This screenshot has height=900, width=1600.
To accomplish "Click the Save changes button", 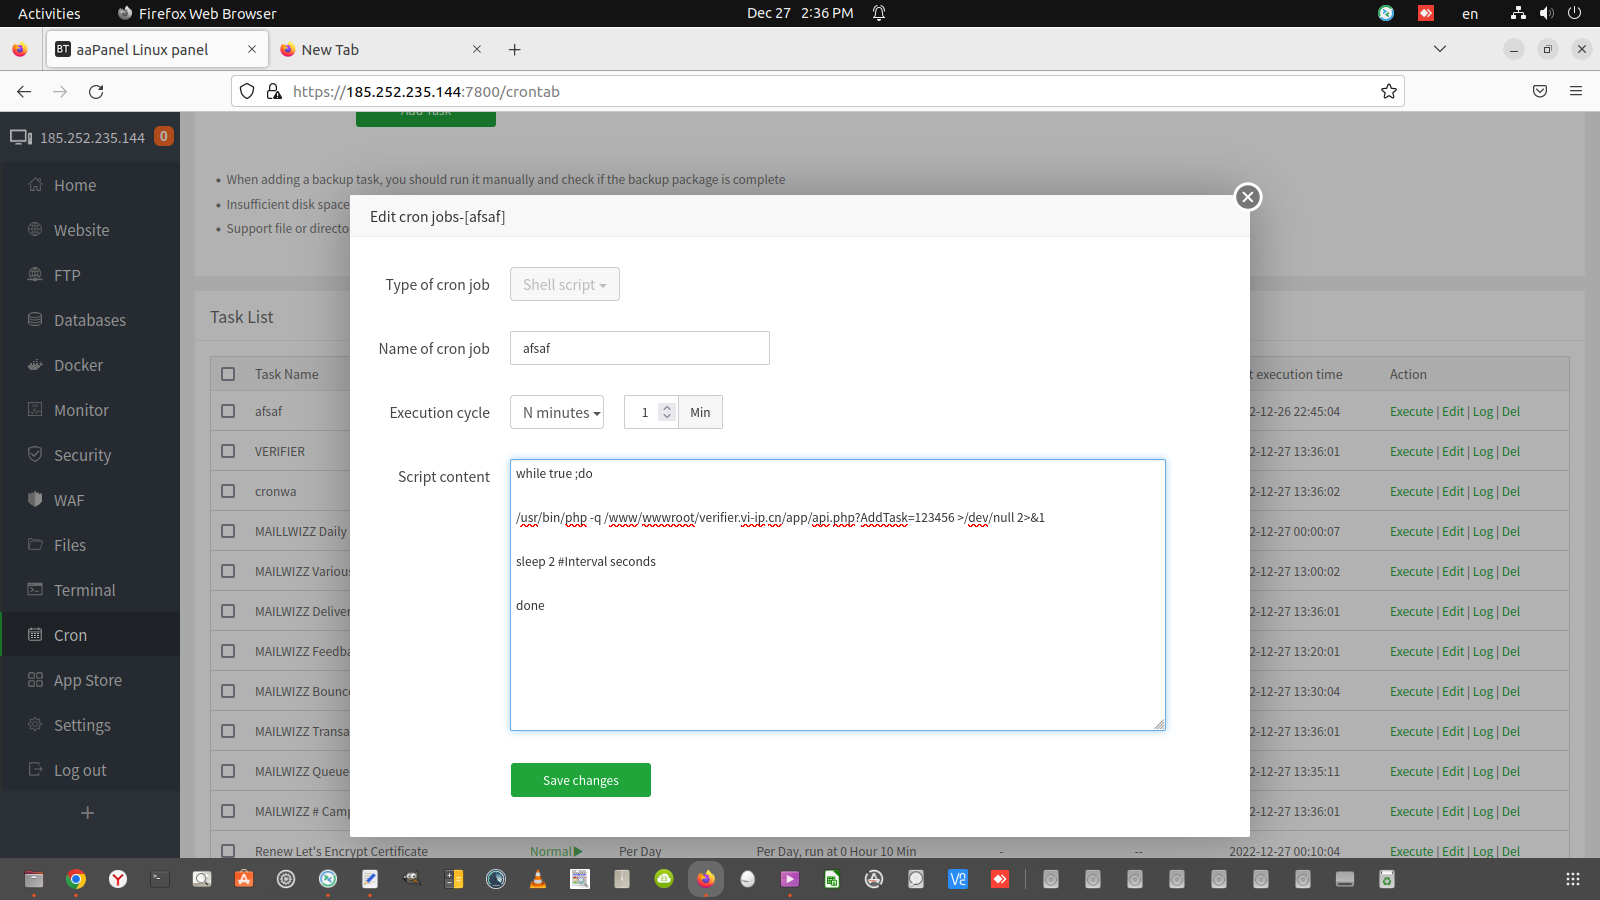I will tap(581, 780).
